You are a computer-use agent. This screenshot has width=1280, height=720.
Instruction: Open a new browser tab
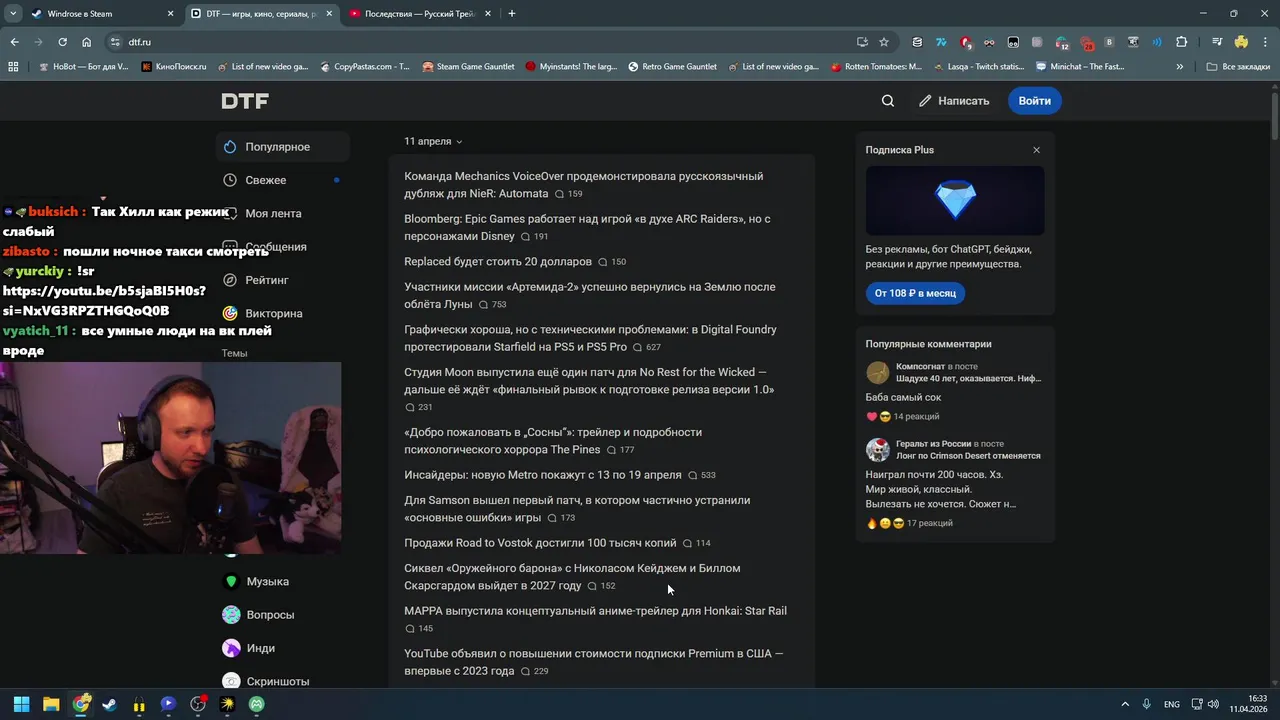pyautogui.click(x=512, y=14)
